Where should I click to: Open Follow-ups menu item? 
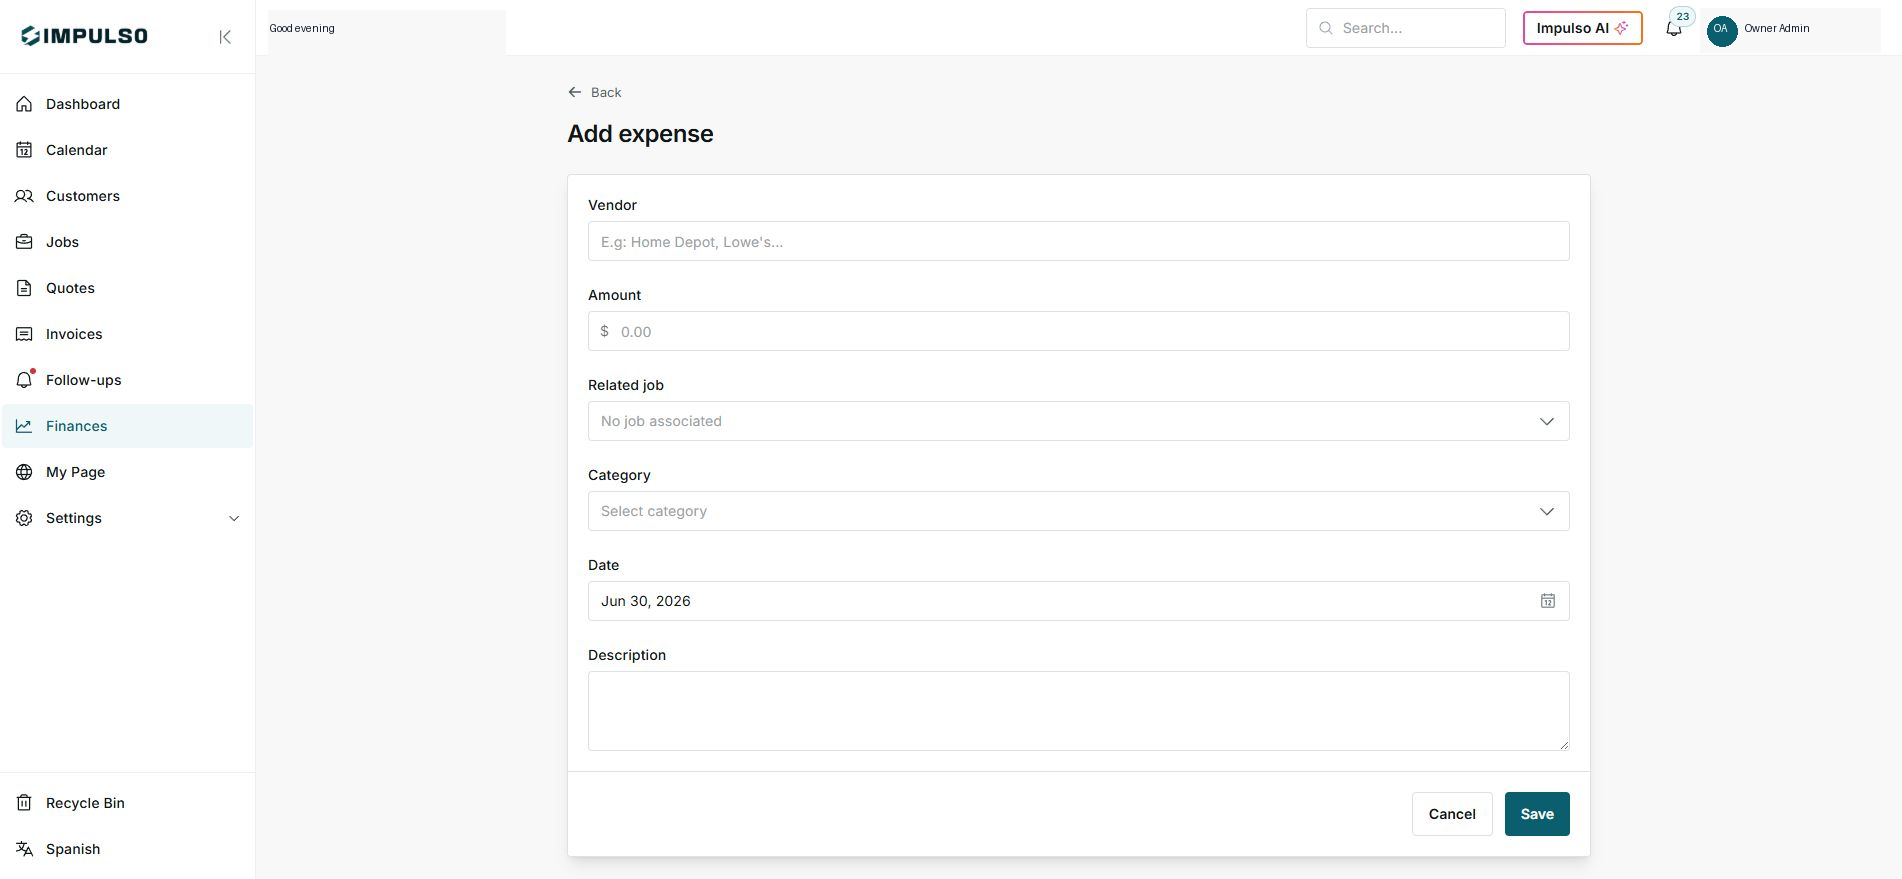coord(127,380)
